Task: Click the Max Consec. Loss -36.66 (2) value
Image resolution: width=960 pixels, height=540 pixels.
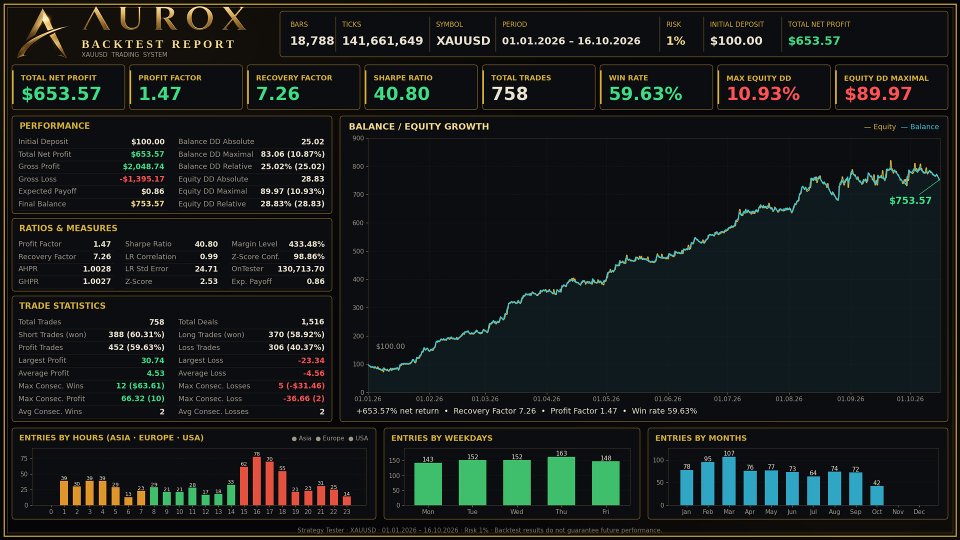Action: pyautogui.click(x=304, y=399)
